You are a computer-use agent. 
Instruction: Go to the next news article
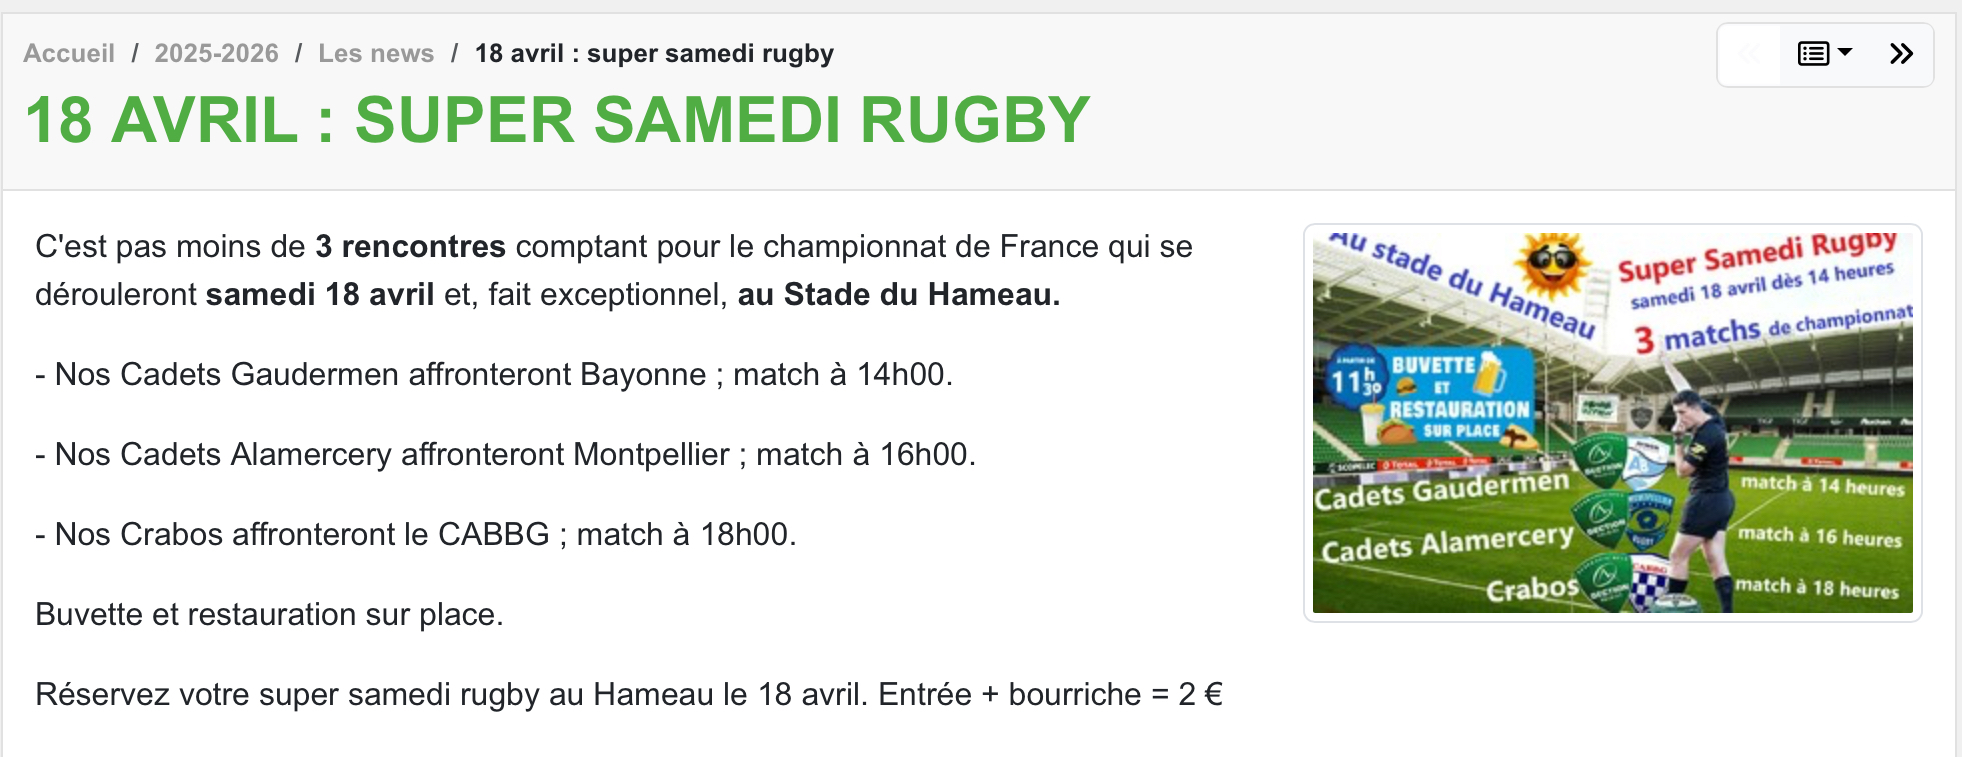pos(1901,54)
